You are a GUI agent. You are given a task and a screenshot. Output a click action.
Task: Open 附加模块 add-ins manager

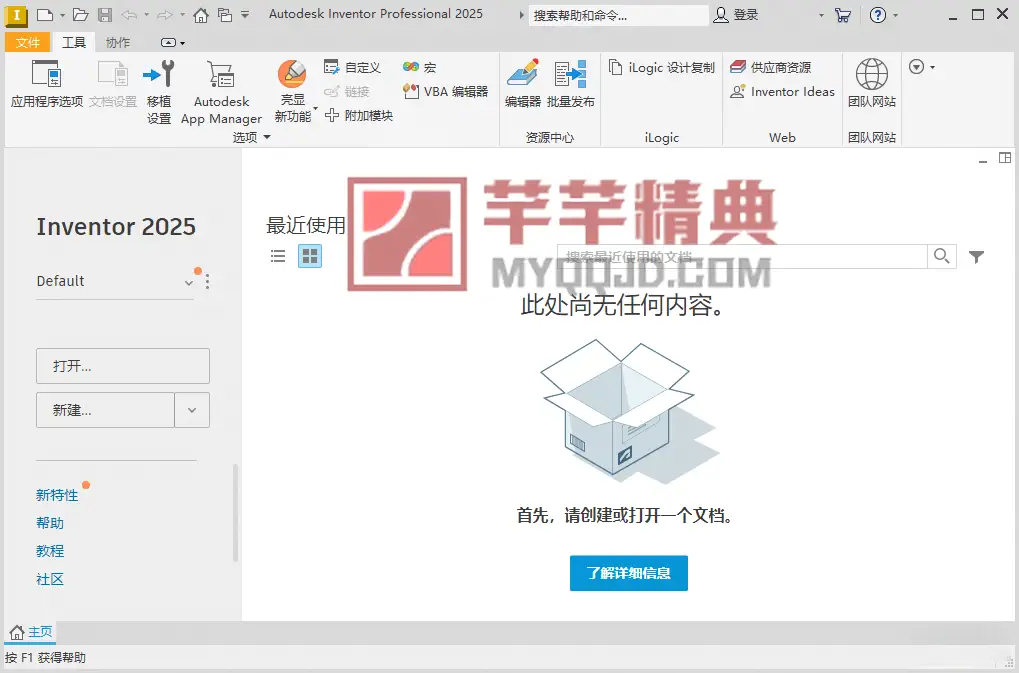[359, 116]
